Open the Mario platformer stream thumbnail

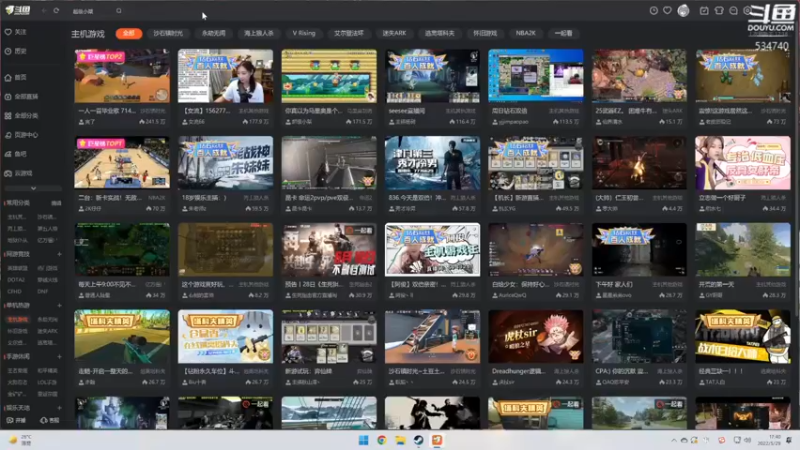pyautogui.click(x=329, y=76)
